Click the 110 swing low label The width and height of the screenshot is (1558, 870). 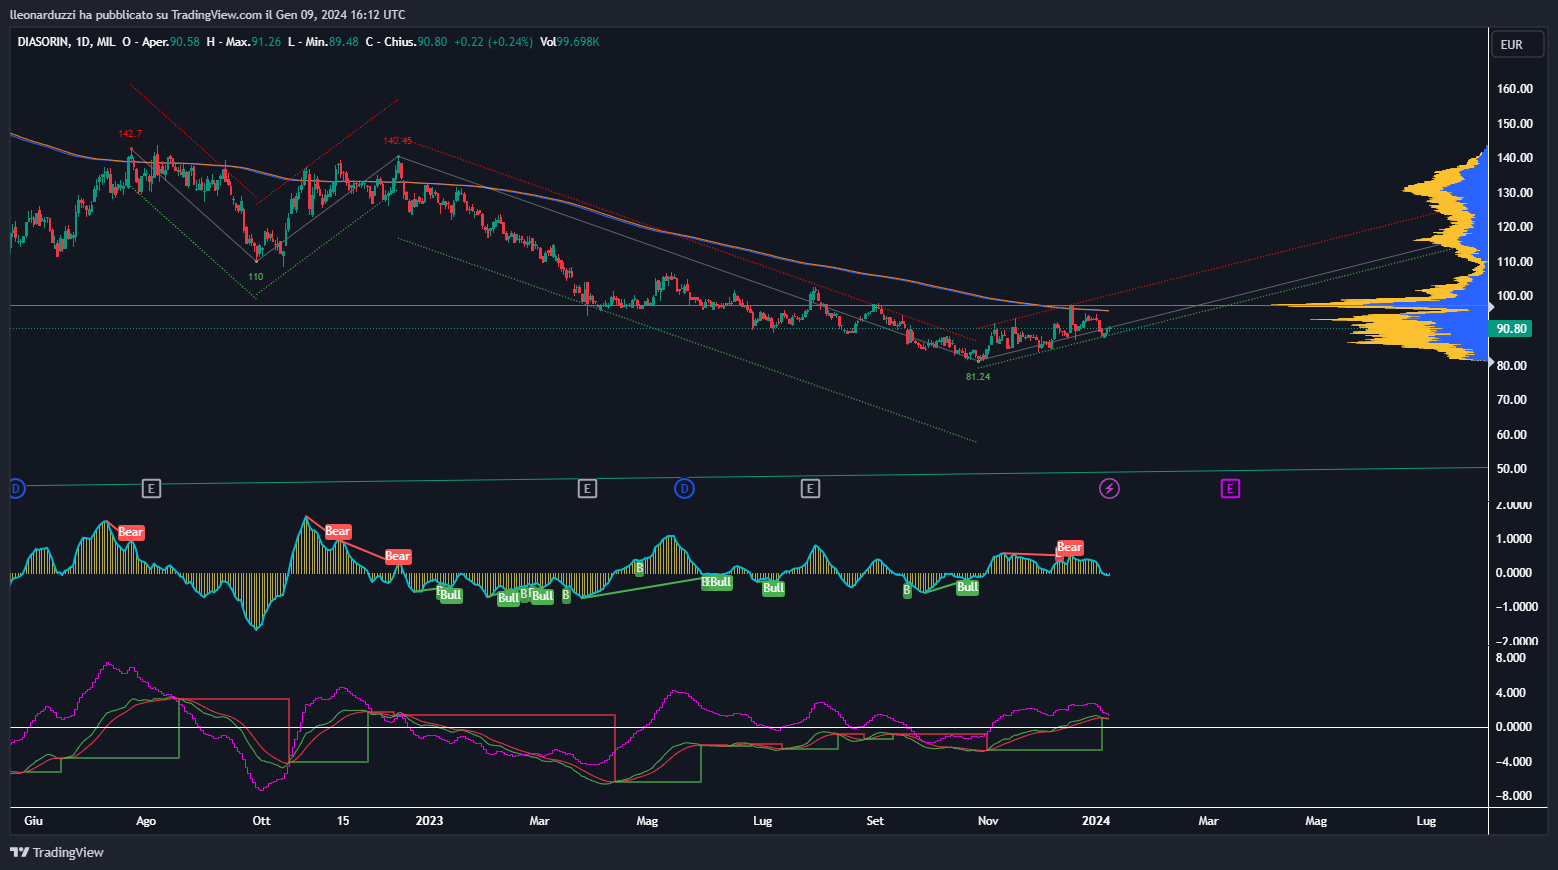click(x=256, y=277)
